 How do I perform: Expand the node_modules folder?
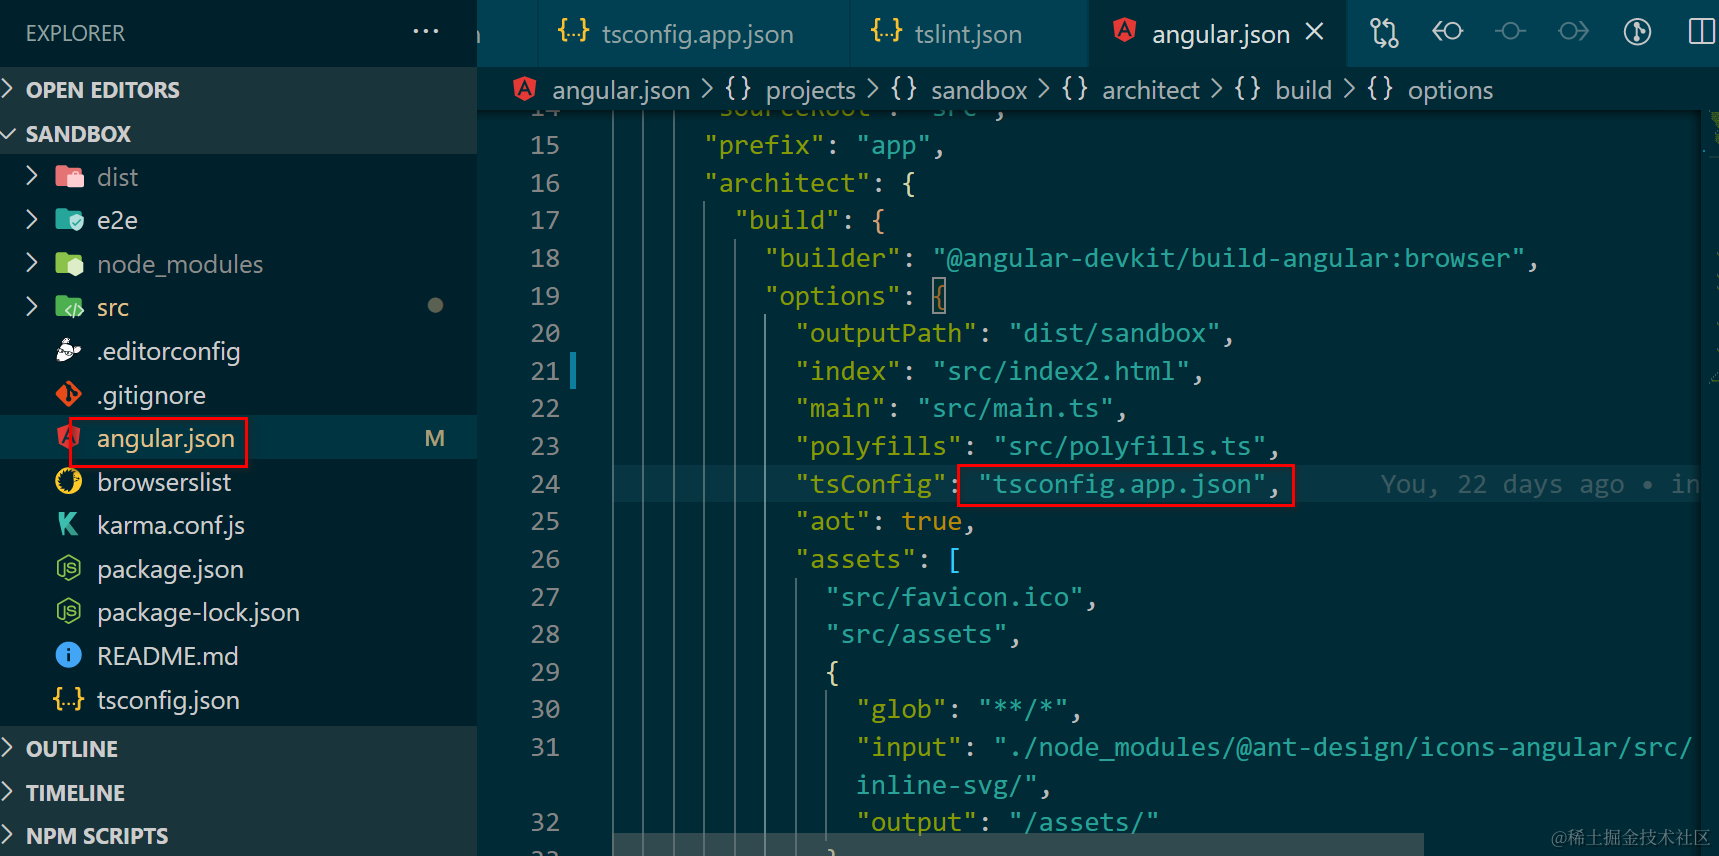coord(238,264)
